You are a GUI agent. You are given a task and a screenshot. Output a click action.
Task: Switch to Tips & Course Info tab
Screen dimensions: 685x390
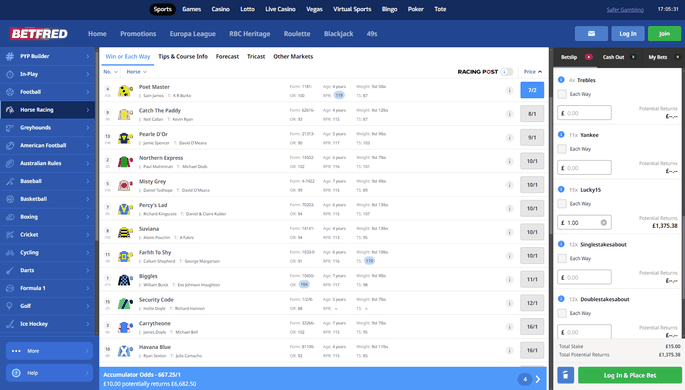183,56
